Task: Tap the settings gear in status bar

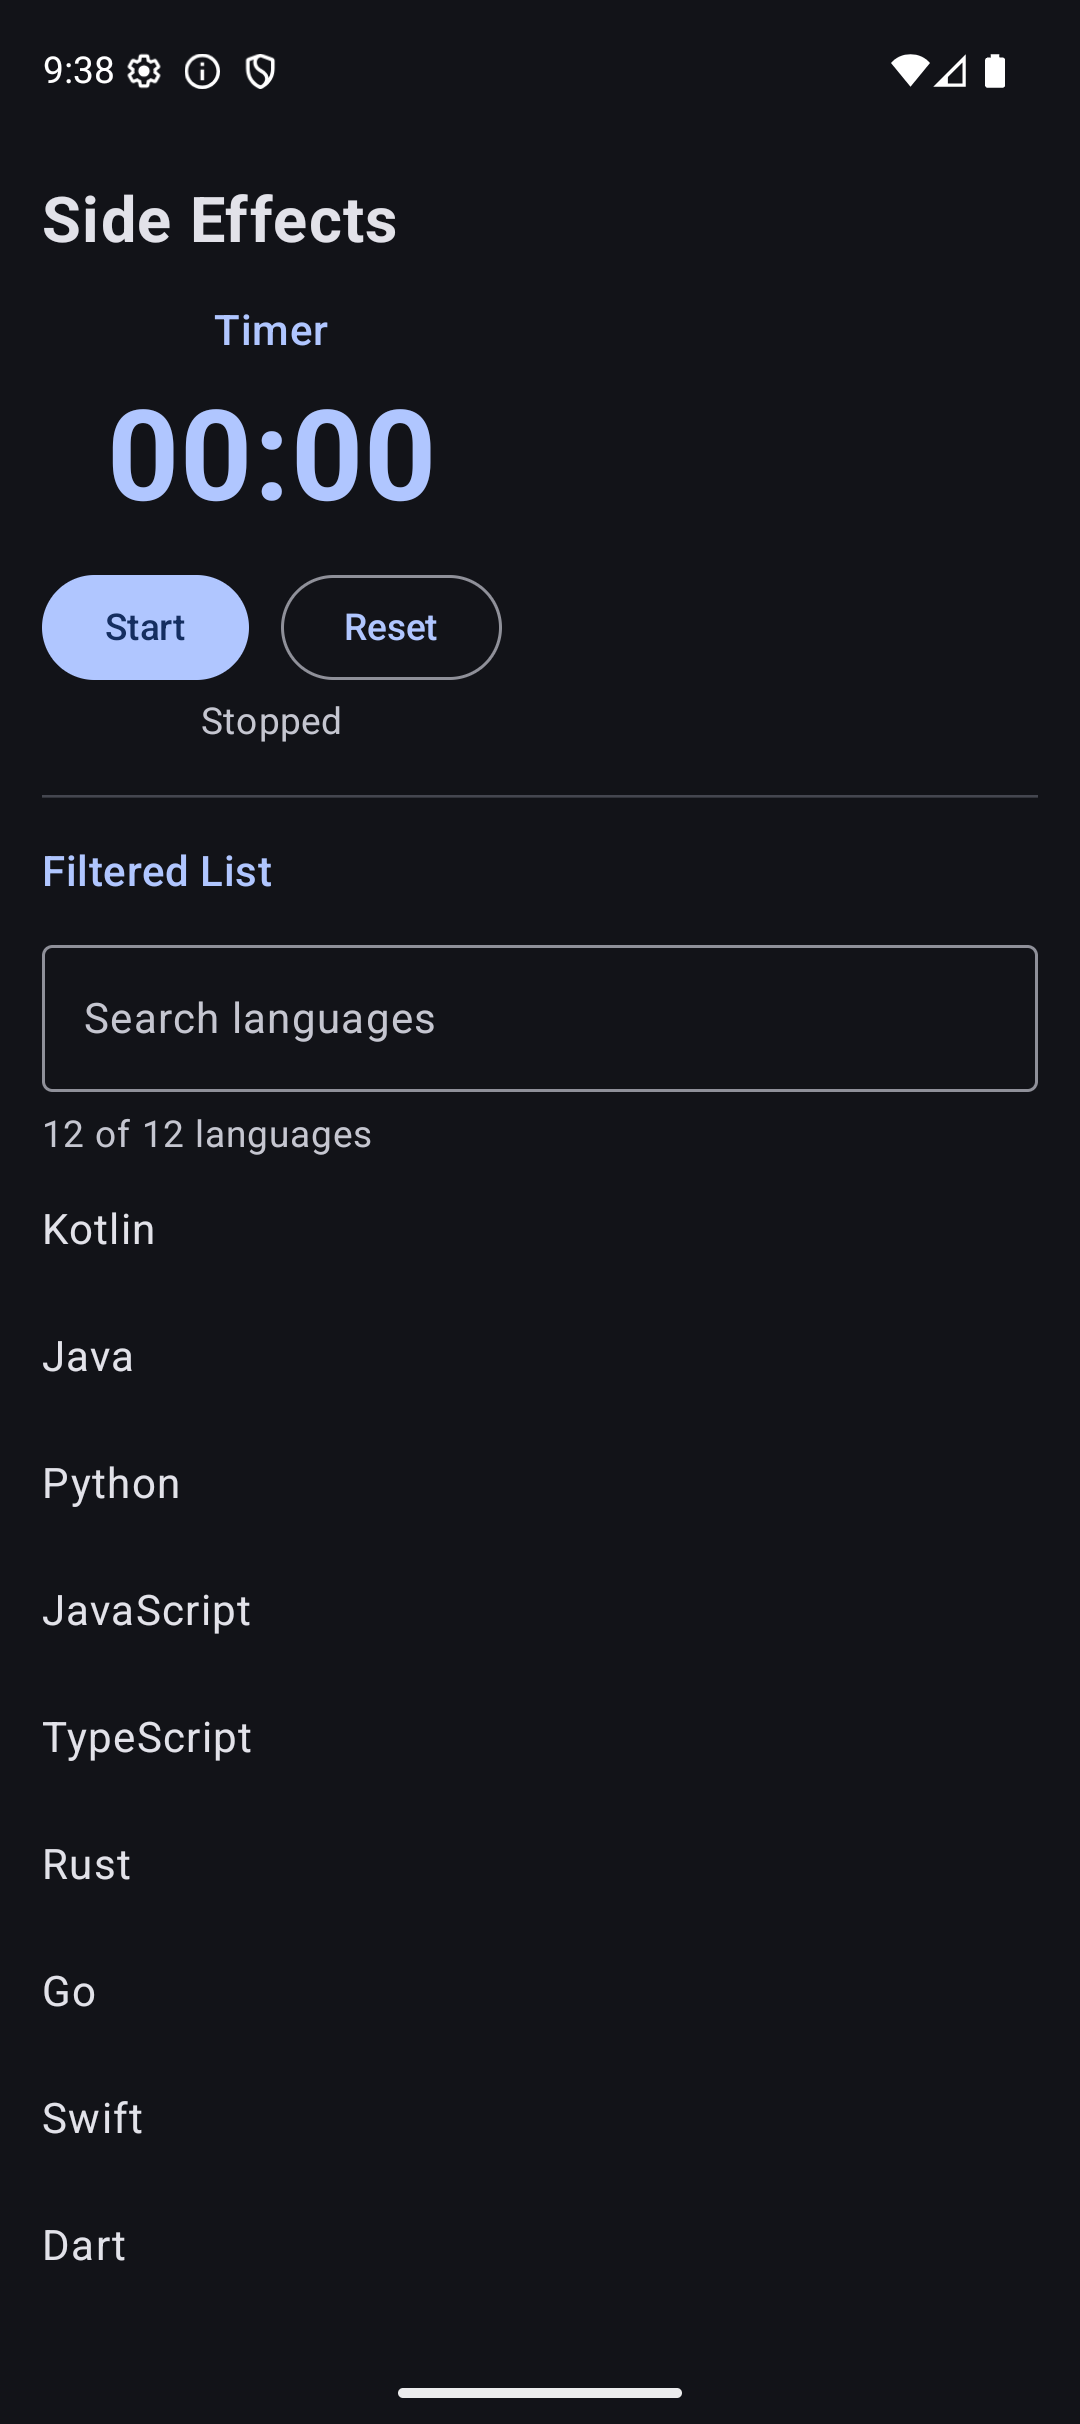Action: tap(145, 71)
